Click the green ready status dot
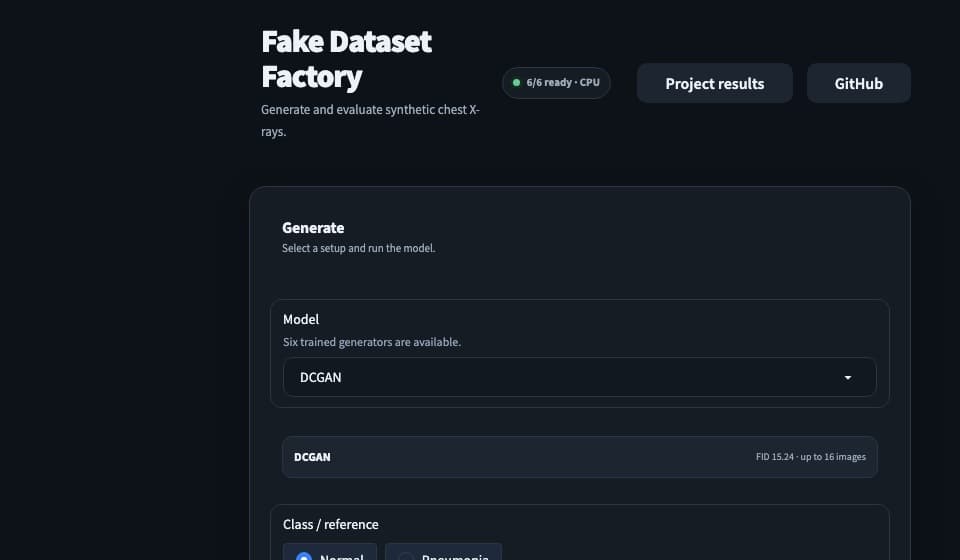 (516, 83)
